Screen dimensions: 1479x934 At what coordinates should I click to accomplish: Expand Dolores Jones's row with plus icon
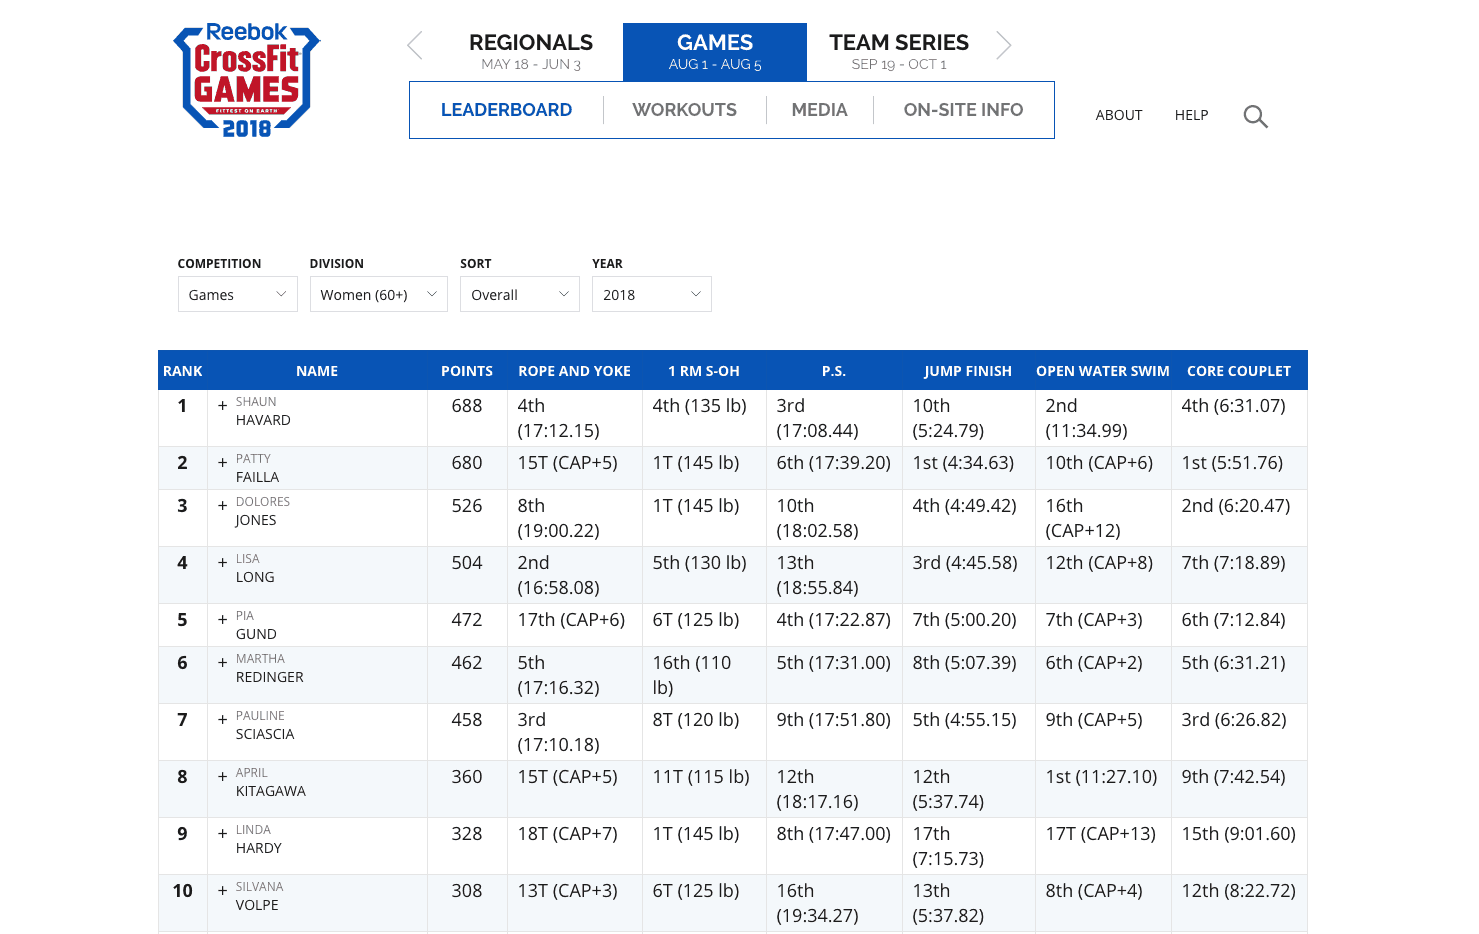click(x=222, y=506)
